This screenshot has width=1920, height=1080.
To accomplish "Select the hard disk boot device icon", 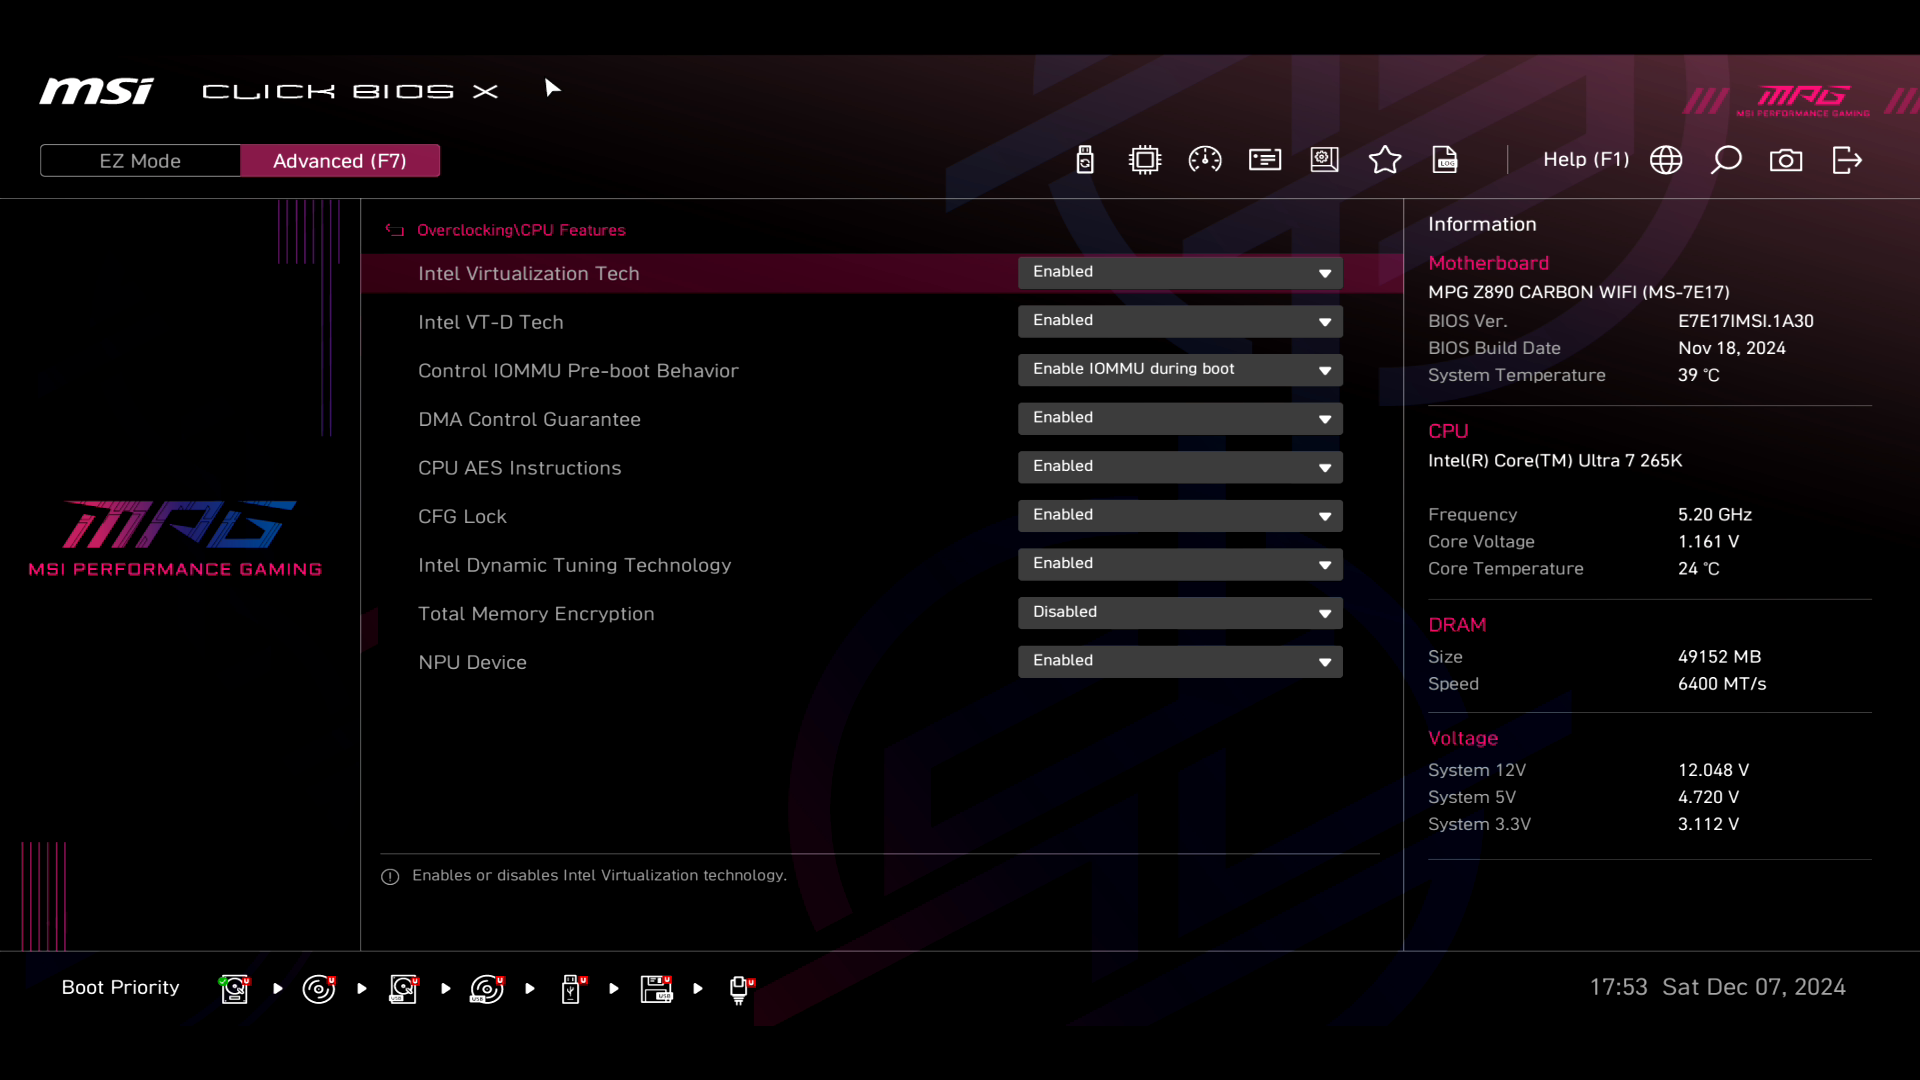I will point(234,989).
